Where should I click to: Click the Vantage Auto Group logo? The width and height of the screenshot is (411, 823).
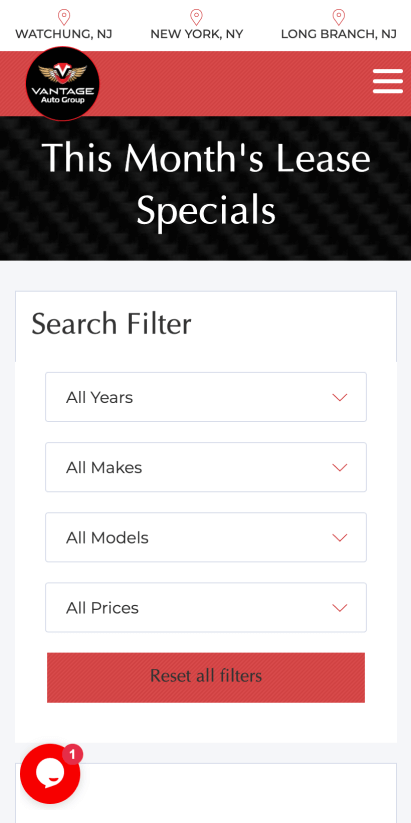click(x=62, y=84)
